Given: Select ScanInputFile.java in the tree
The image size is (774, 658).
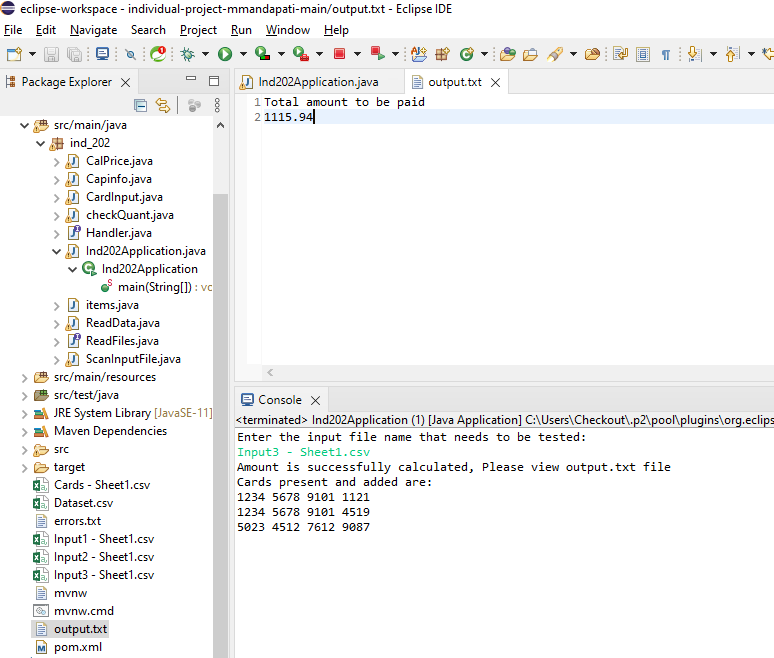Looking at the screenshot, I should click(133, 359).
